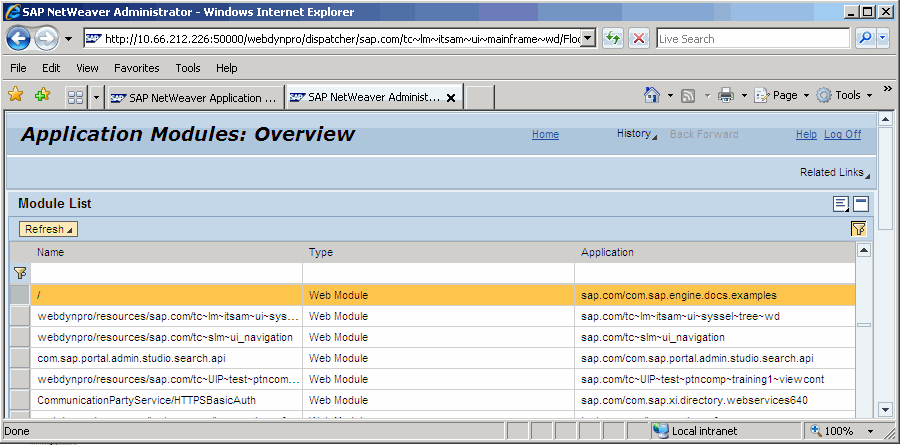This screenshot has width=900, height=445.
Task: Select webdynpro/resources/sap.com/tc~slm~ui_navigation row name
Action: (x=165, y=337)
